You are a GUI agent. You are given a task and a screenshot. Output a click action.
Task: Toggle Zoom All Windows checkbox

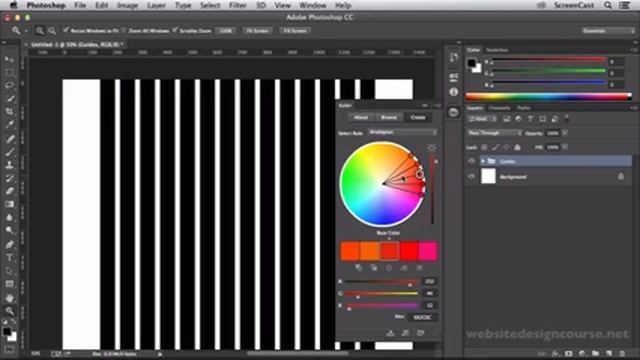(x=124, y=31)
